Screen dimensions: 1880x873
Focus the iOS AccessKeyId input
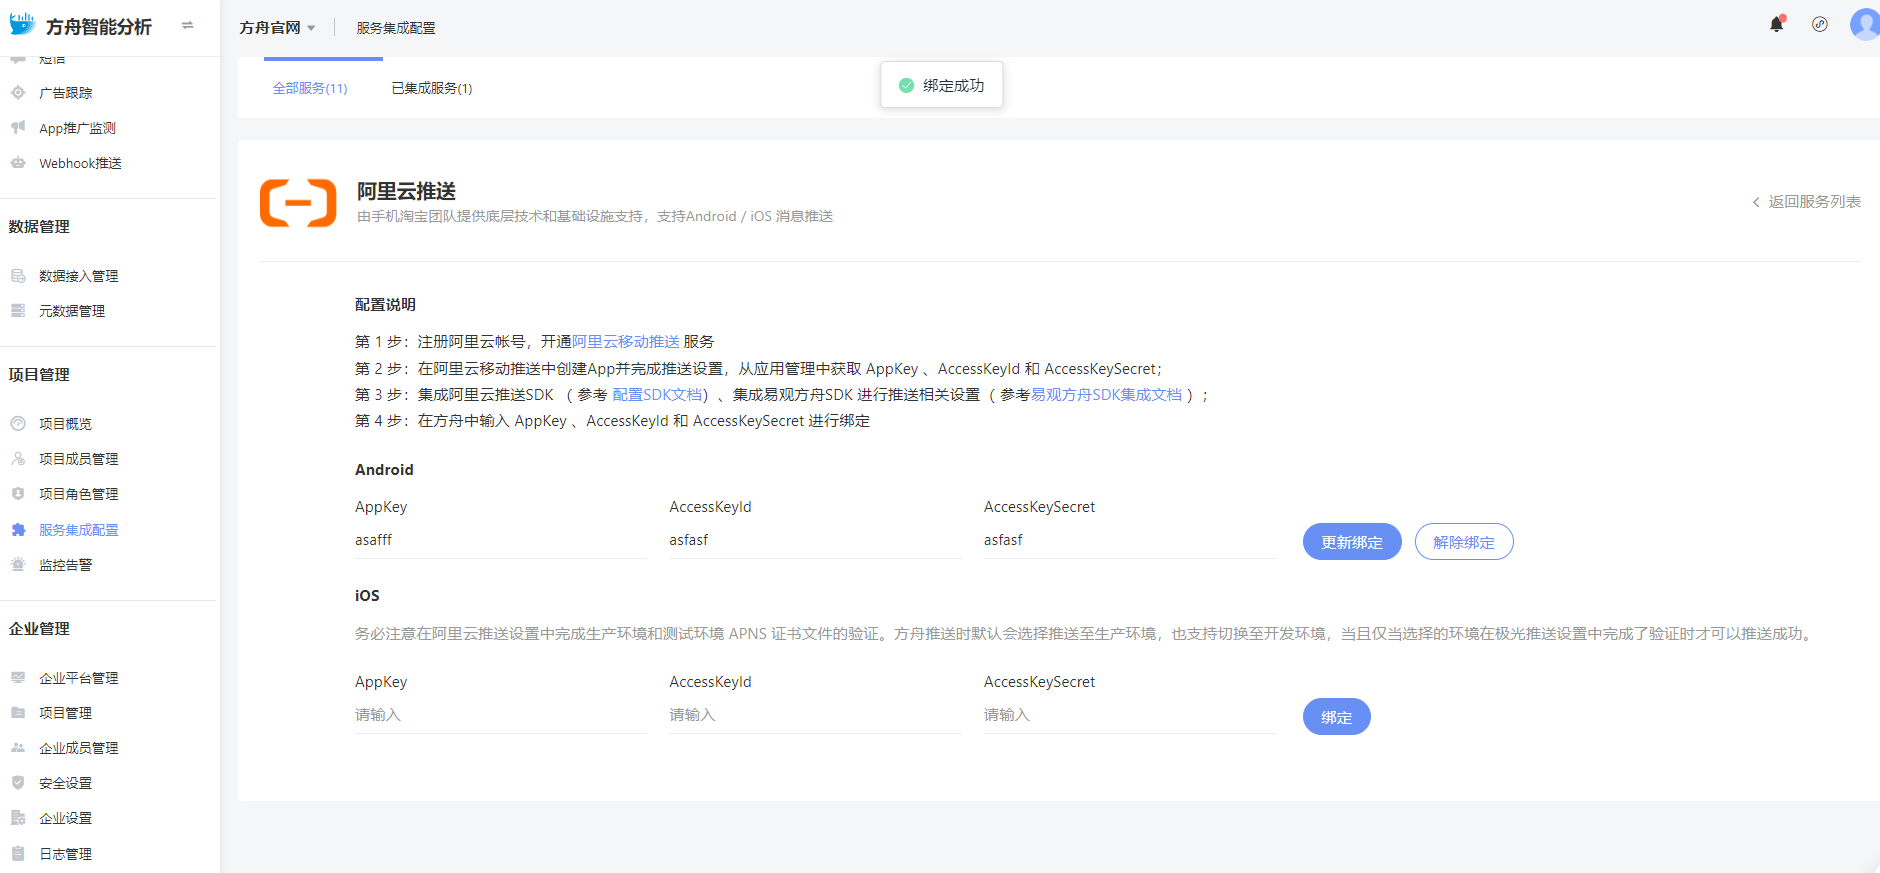click(x=815, y=716)
